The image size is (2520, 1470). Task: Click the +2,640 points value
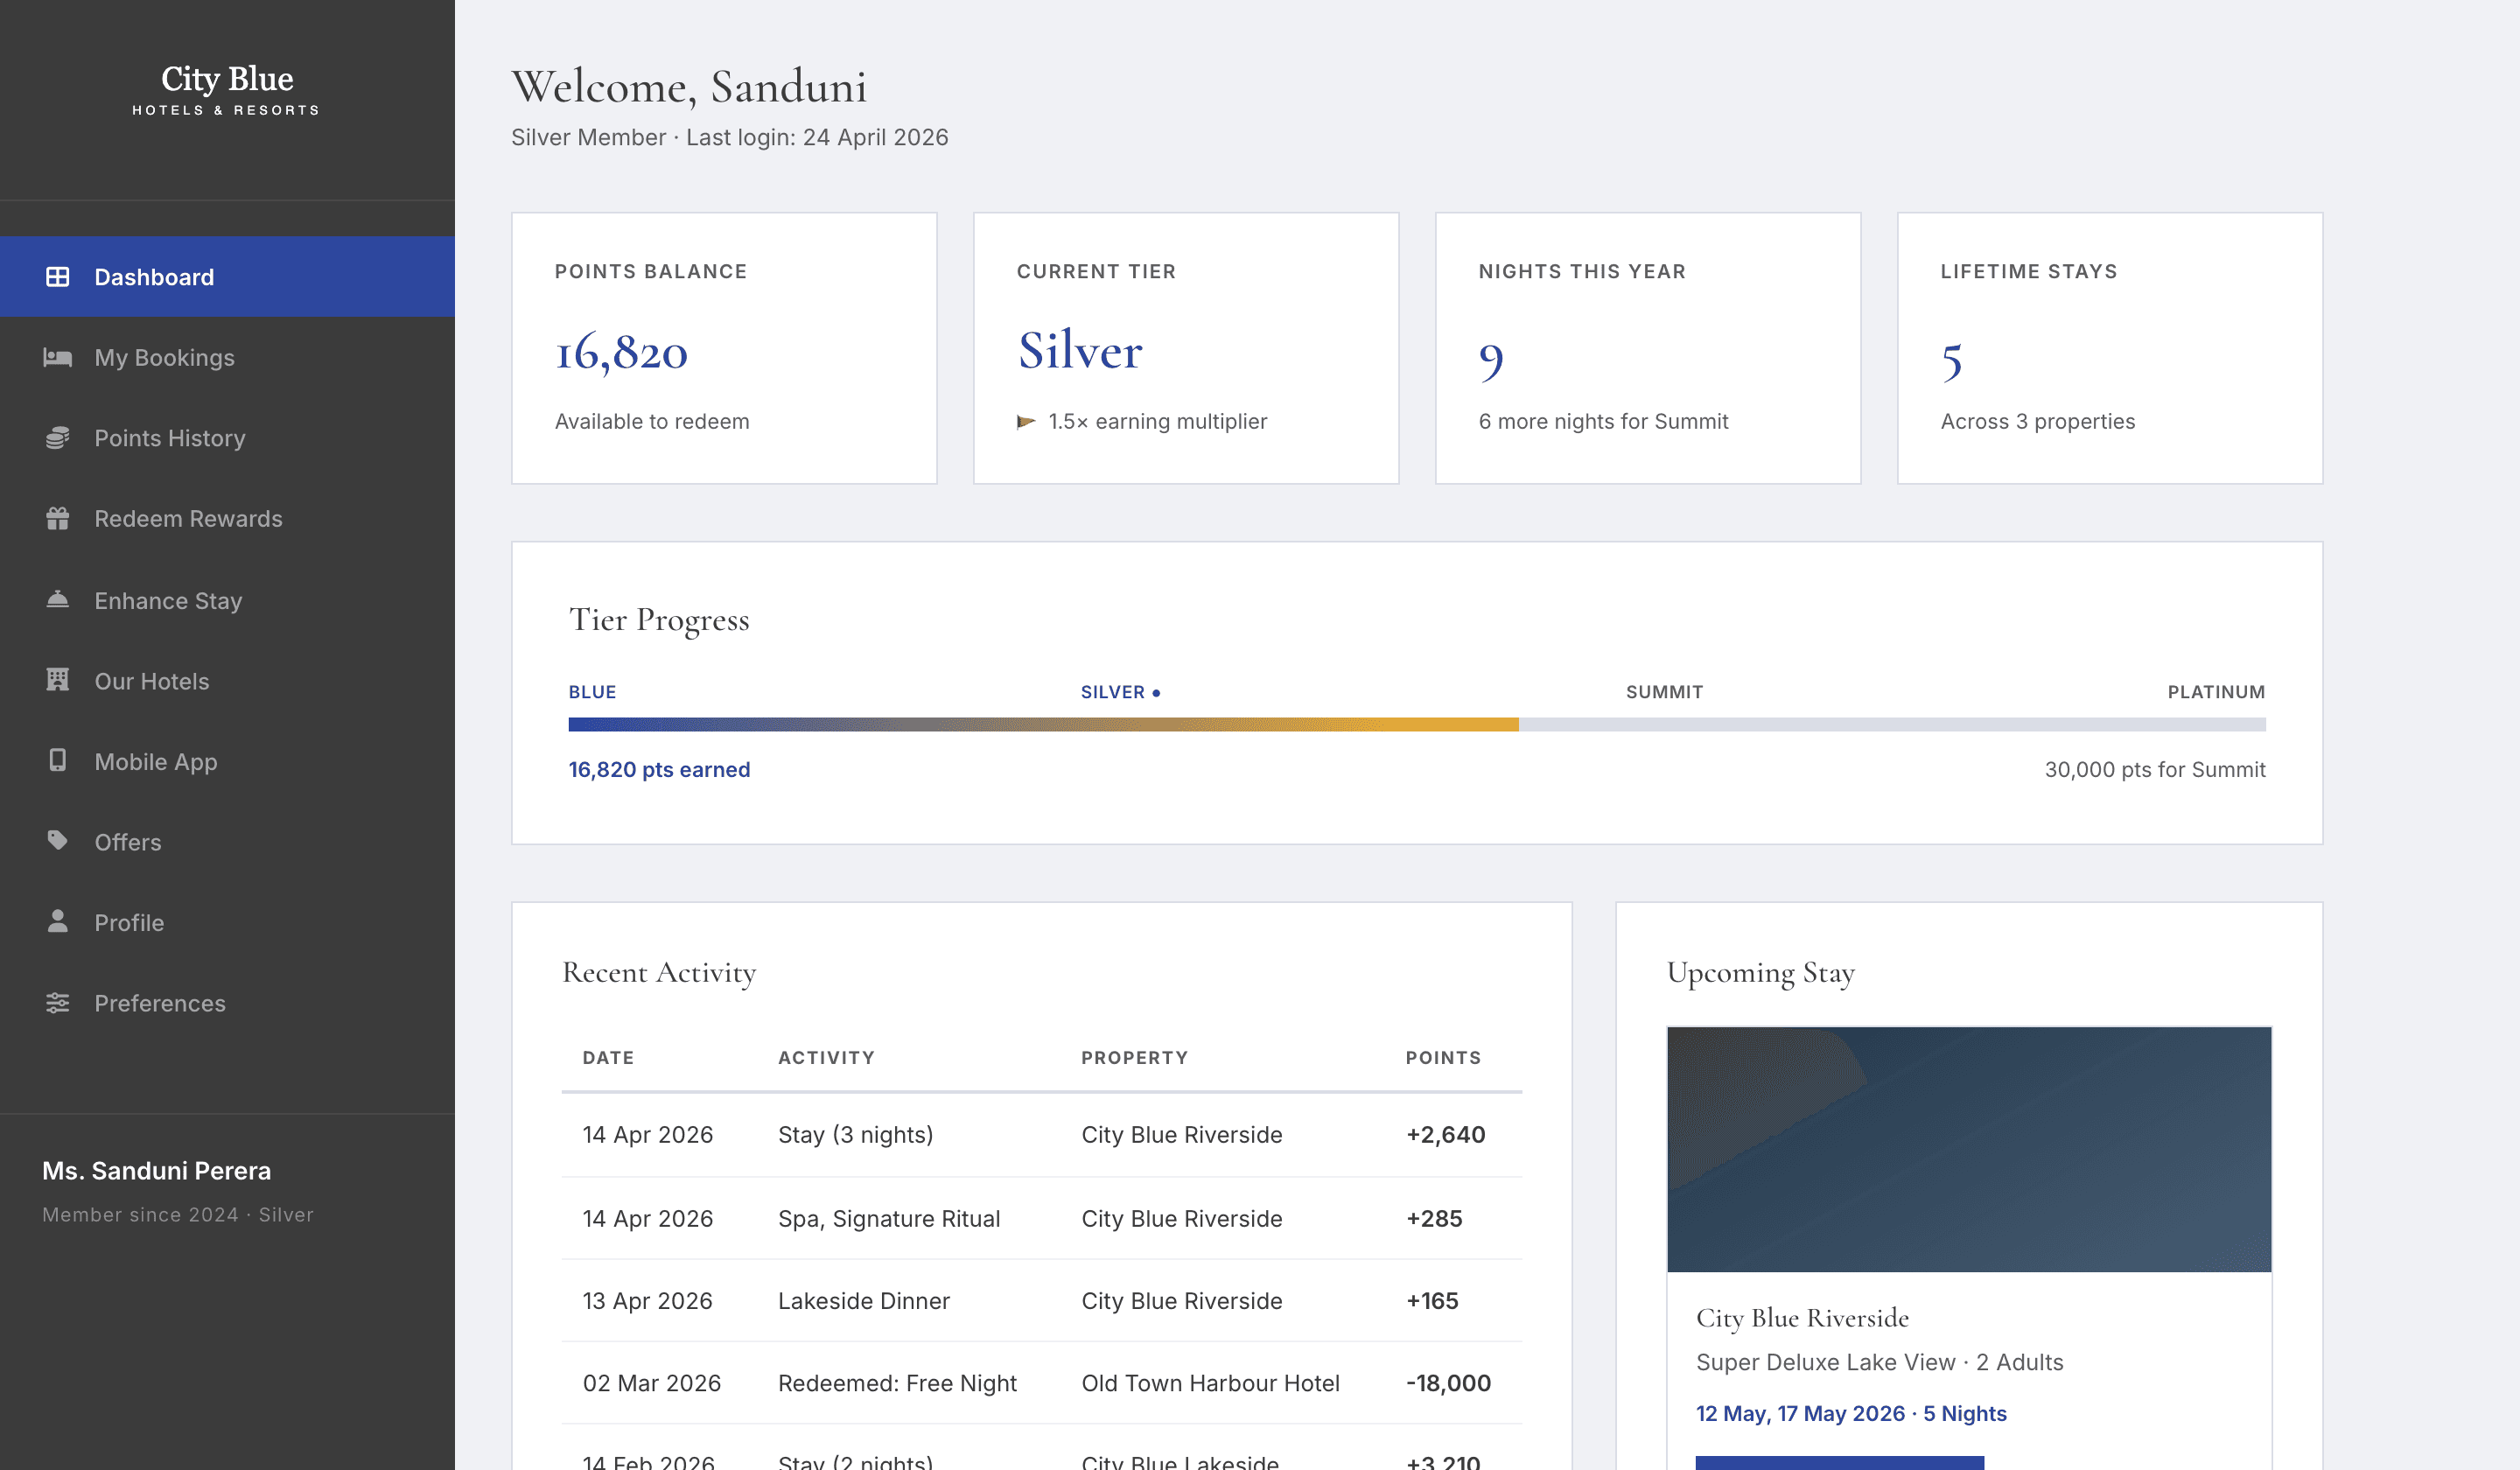(x=1445, y=1135)
